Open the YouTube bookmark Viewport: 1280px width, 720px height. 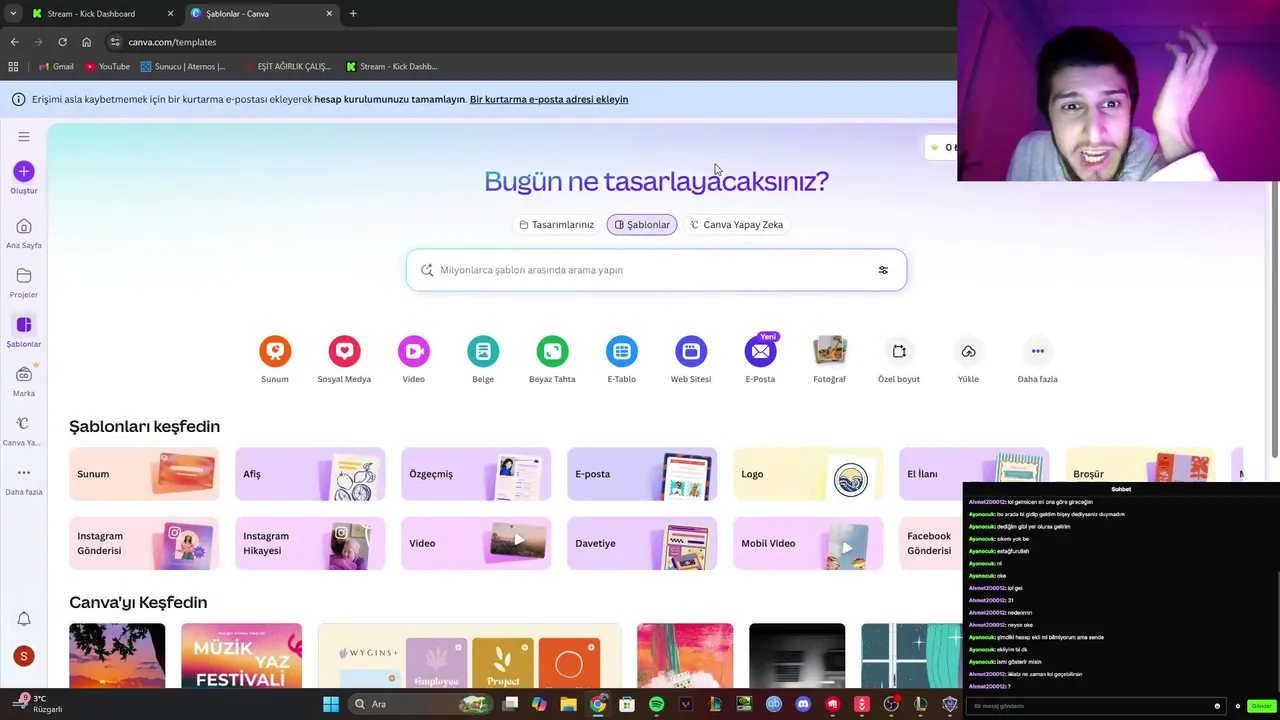(107, 67)
